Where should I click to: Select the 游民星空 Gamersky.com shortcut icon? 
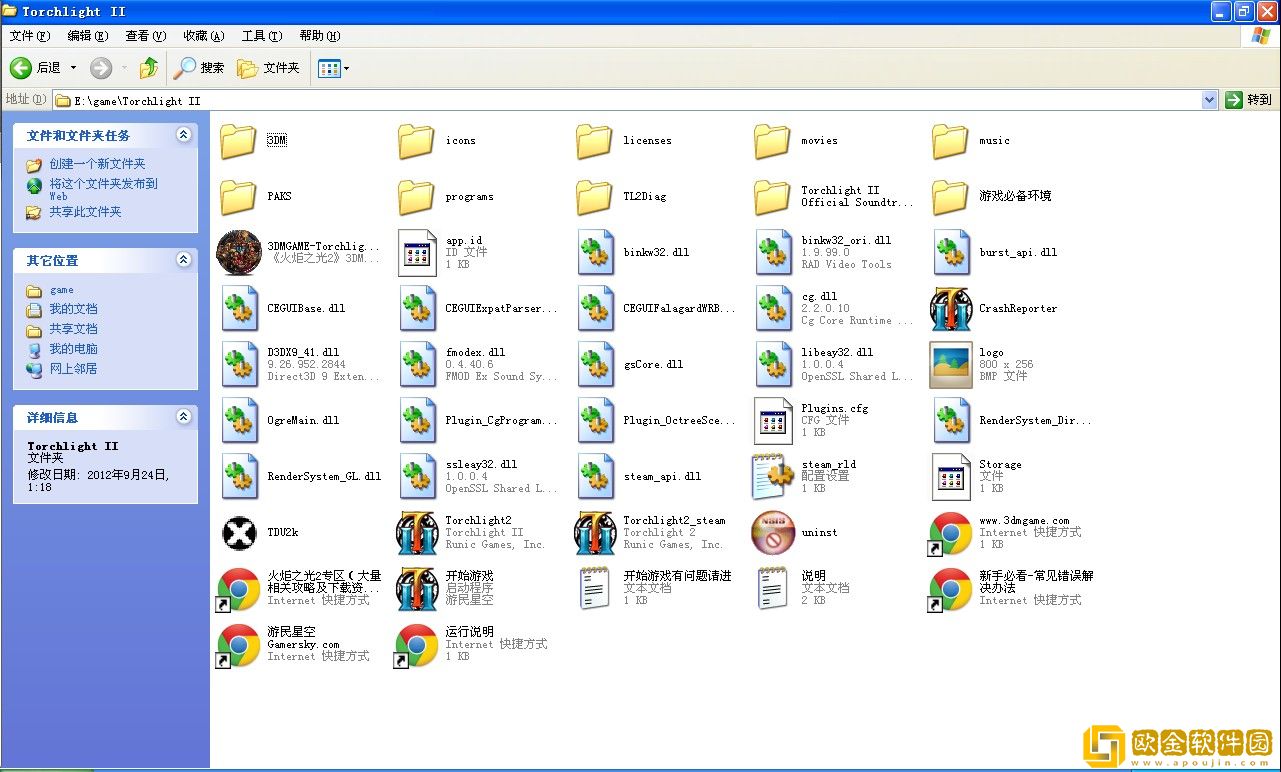click(x=238, y=645)
